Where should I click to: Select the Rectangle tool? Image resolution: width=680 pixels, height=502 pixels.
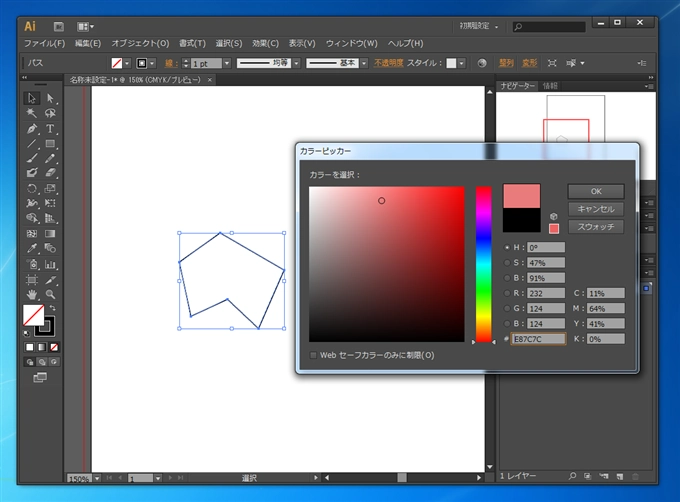point(50,143)
